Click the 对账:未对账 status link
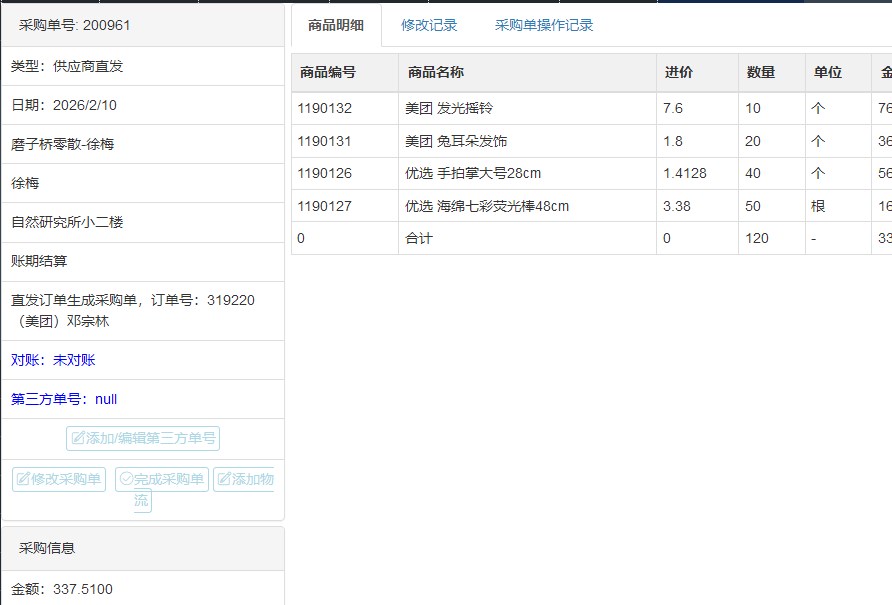This screenshot has height=605, width=892. (53, 360)
